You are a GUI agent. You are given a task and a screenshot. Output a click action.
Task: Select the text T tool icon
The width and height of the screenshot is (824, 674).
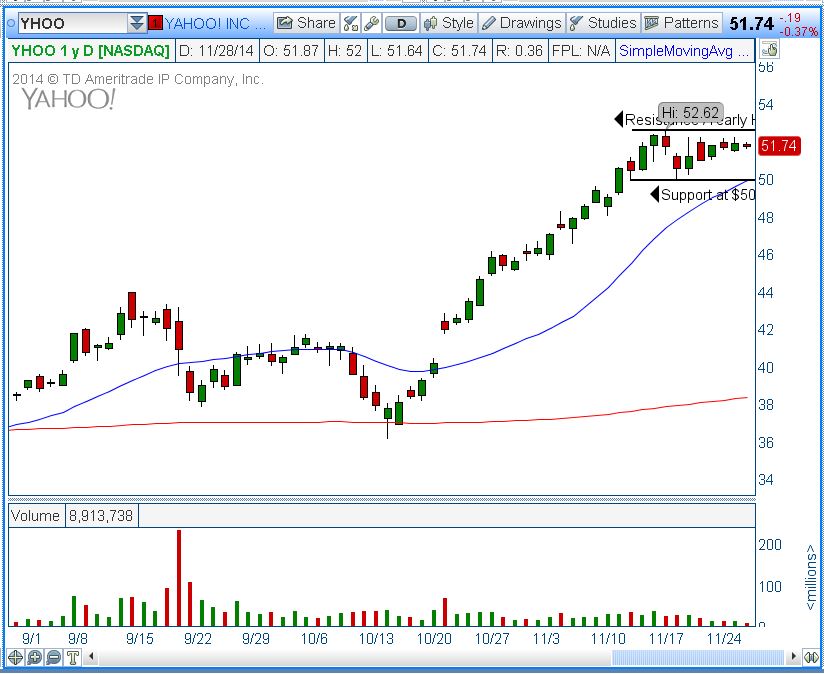click(73, 657)
